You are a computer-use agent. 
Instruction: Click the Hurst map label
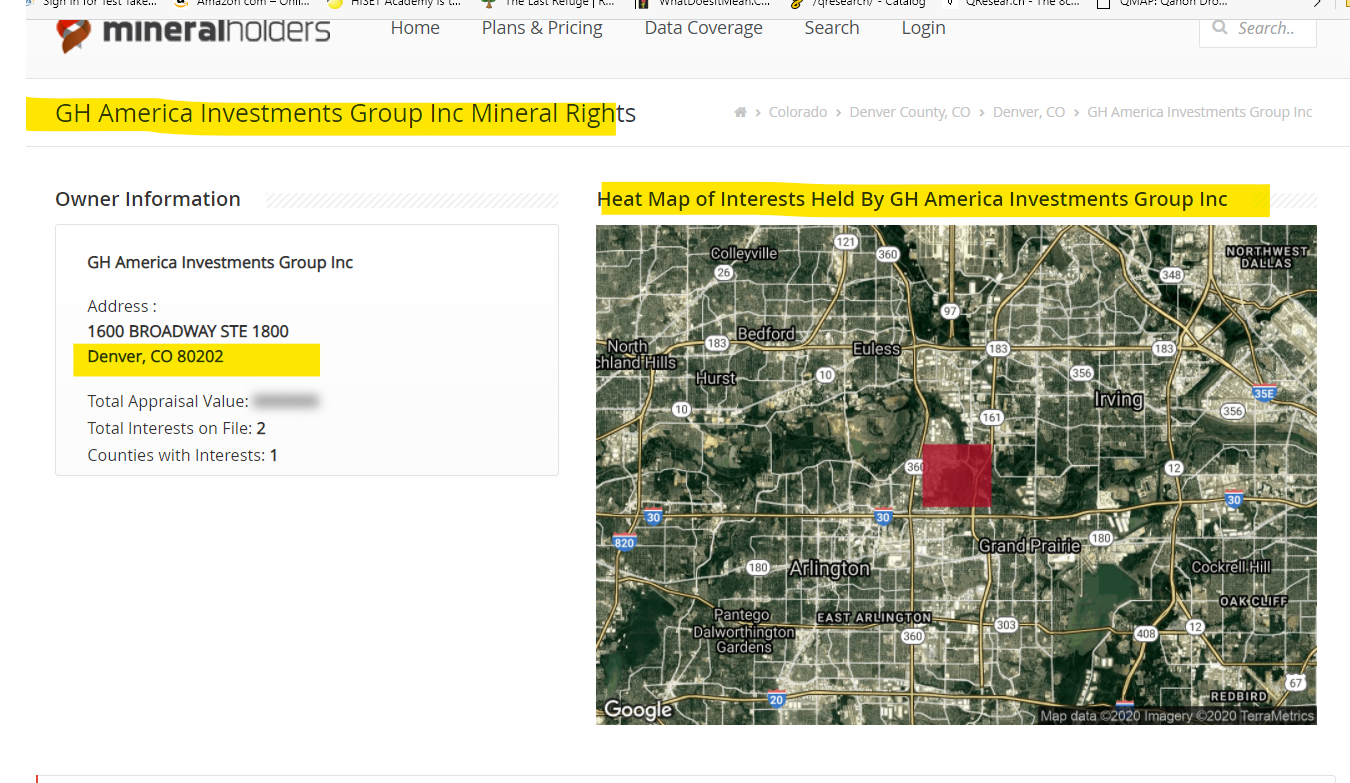pyautogui.click(x=716, y=379)
